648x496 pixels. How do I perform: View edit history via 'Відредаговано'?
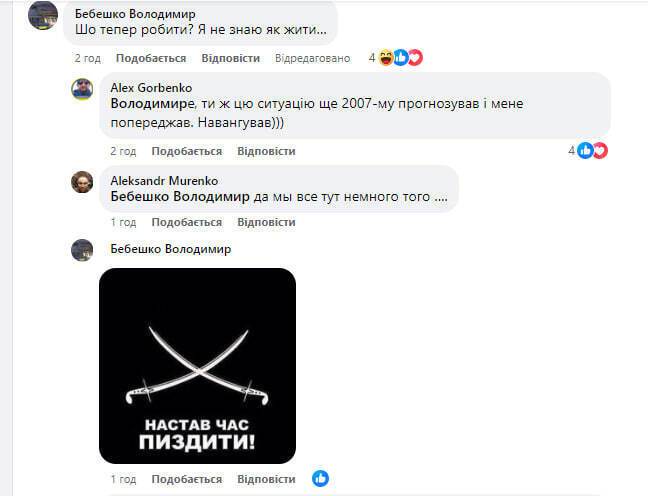312,58
